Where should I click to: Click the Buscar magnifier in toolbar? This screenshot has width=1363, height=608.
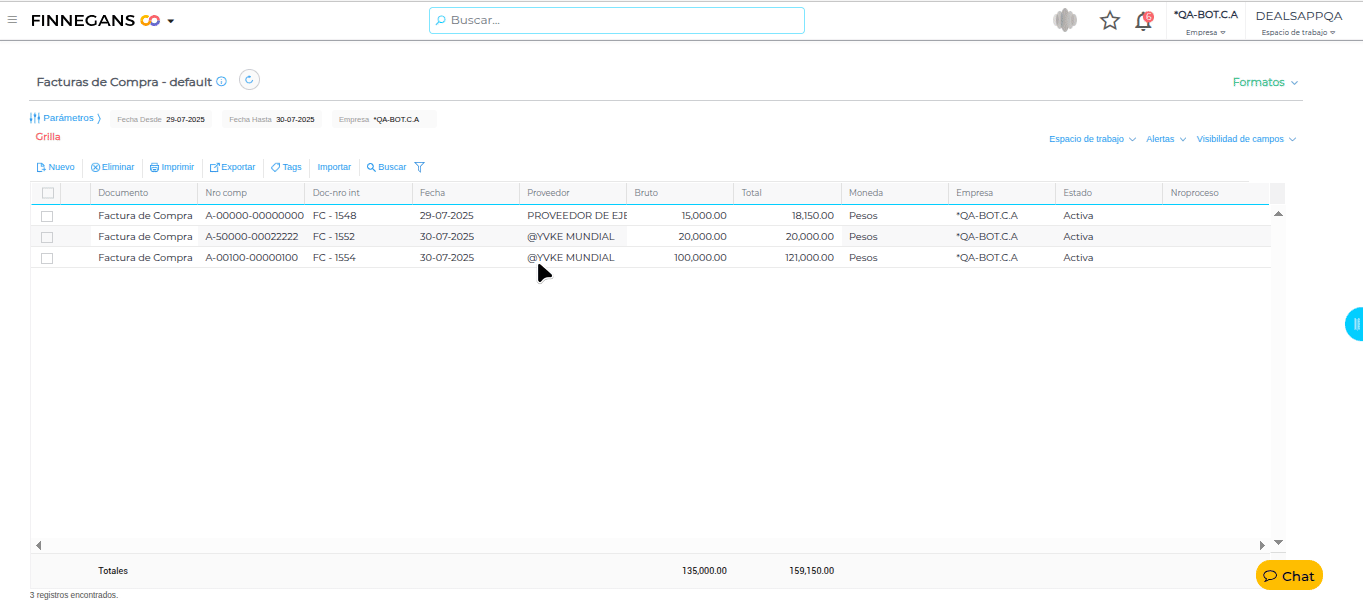386,167
